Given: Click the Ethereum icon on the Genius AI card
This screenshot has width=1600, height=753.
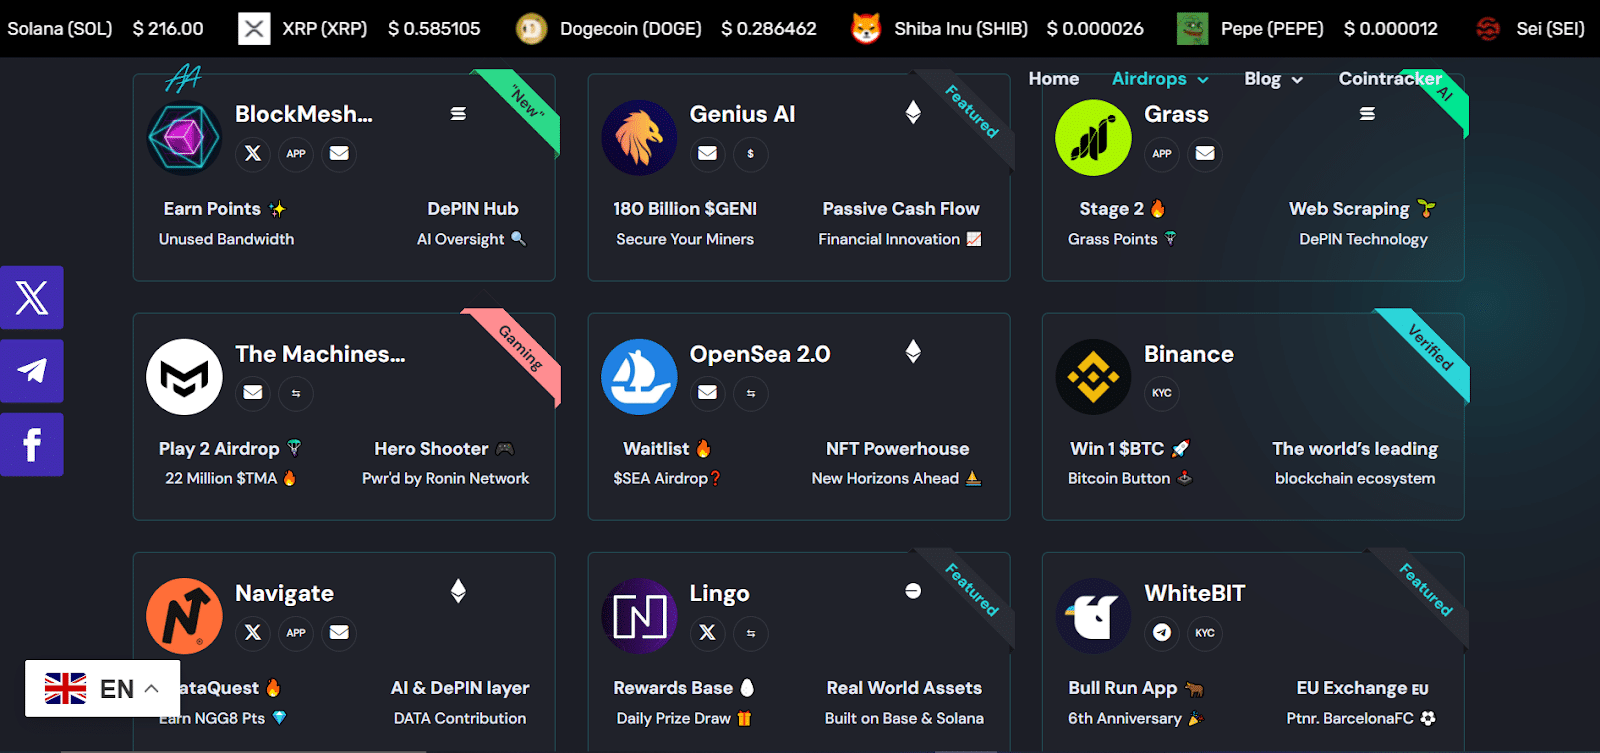Looking at the screenshot, I should (913, 112).
